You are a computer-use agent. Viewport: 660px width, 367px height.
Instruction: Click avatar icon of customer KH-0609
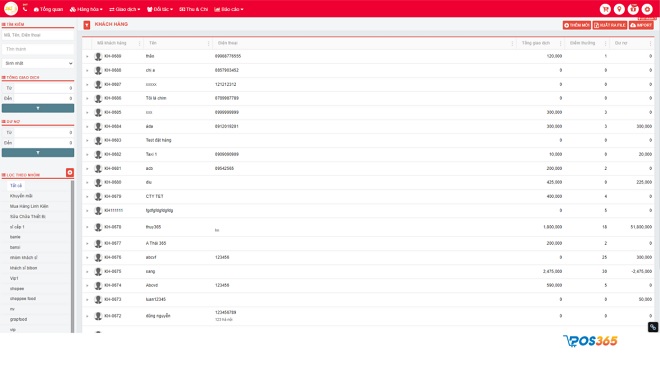tap(98, 56)
